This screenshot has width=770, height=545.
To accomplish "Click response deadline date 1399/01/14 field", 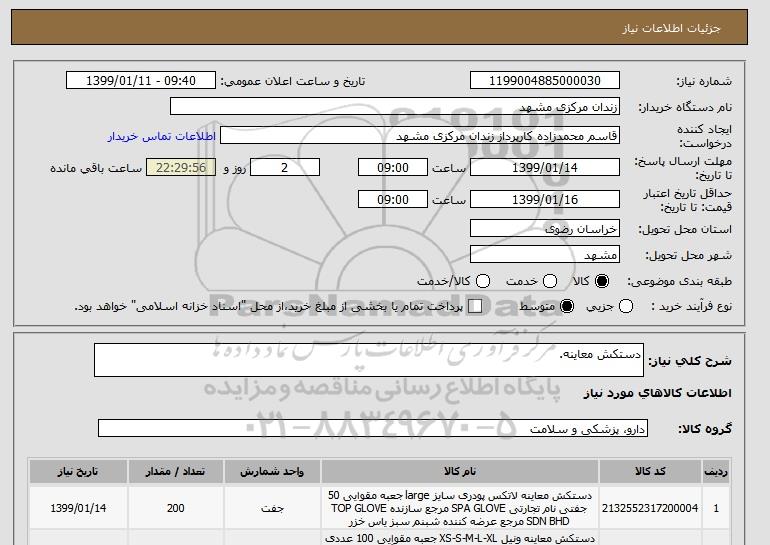I will tap(545, 167).
